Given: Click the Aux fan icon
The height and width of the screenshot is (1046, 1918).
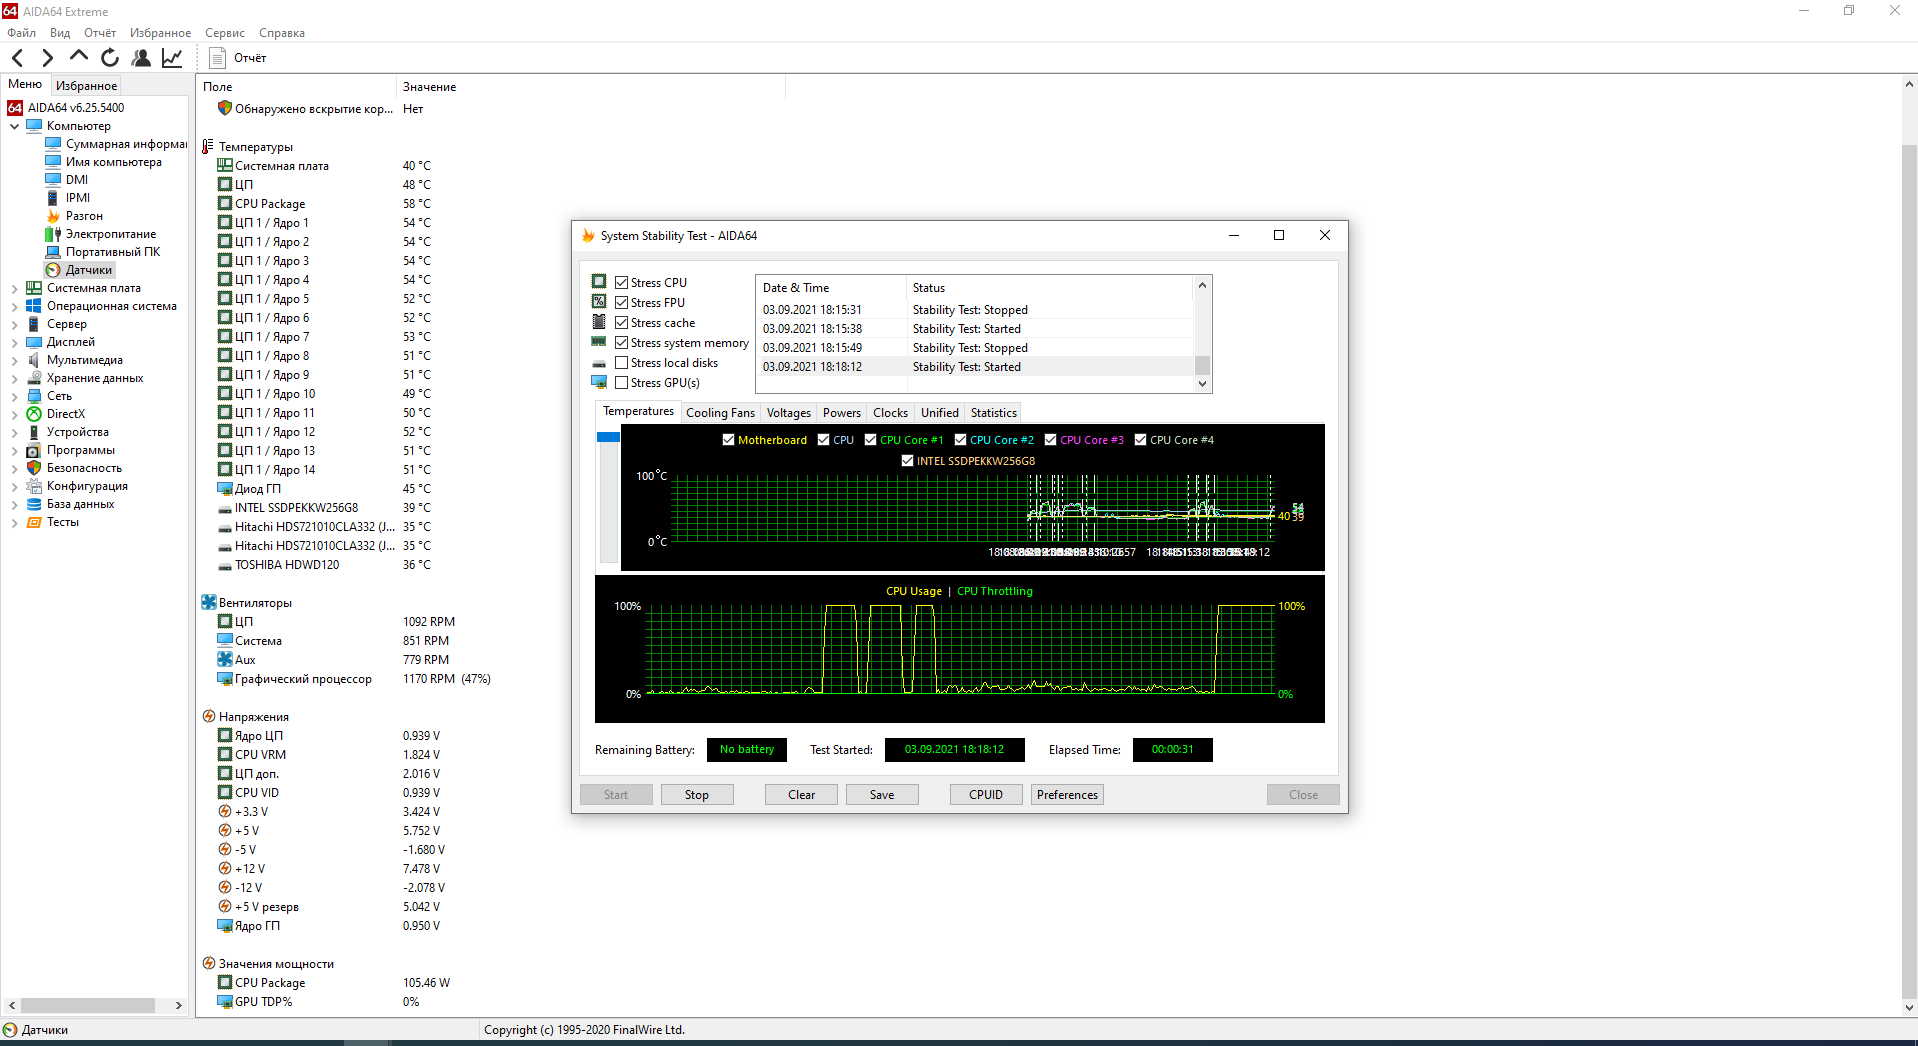Looking at the screenshot, I should [225, 660].
